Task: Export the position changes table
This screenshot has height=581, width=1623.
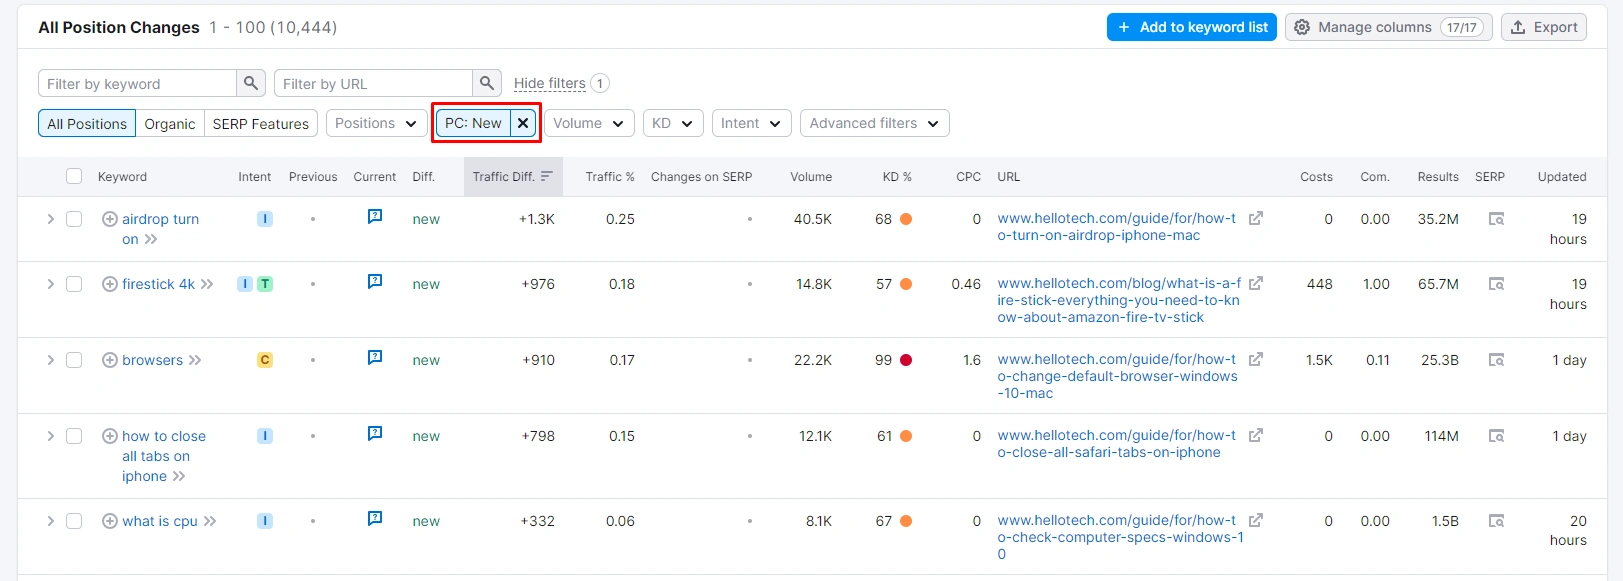Action: (x=1544, y=27)
